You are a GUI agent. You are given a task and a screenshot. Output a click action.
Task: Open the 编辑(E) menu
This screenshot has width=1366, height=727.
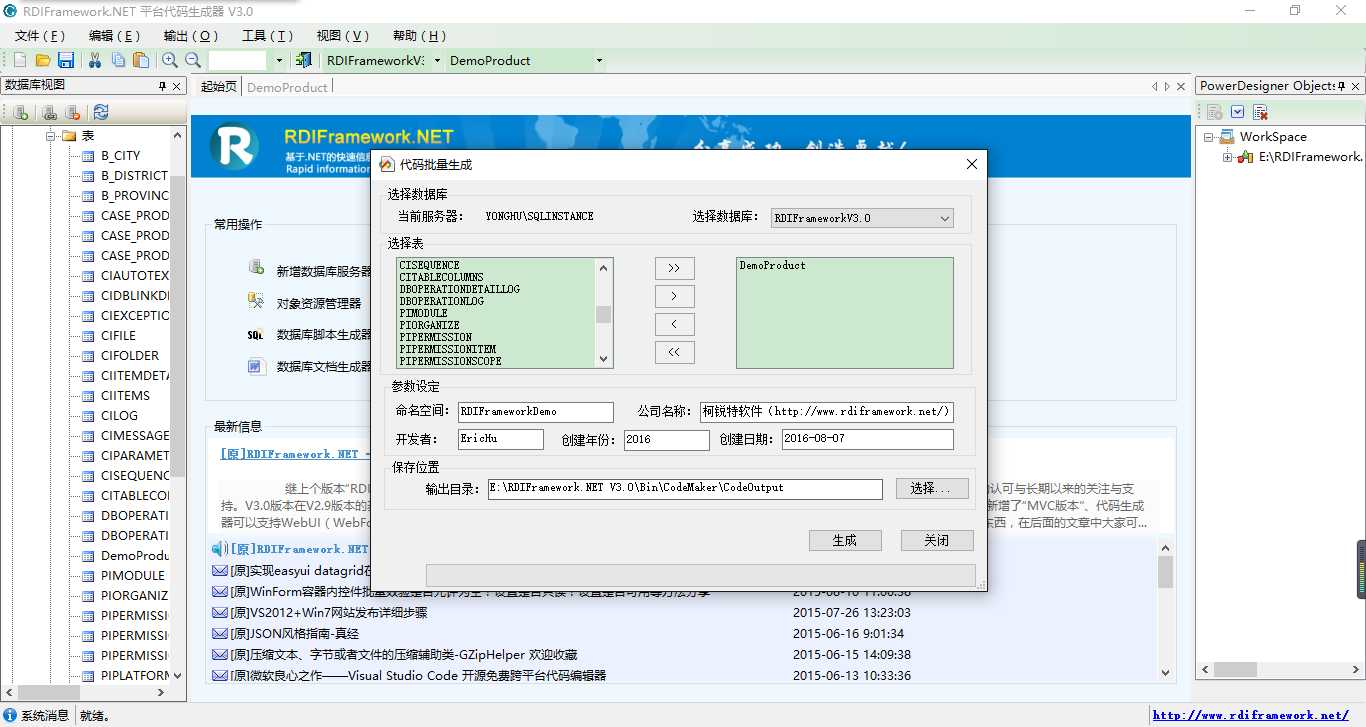(114, 35)
